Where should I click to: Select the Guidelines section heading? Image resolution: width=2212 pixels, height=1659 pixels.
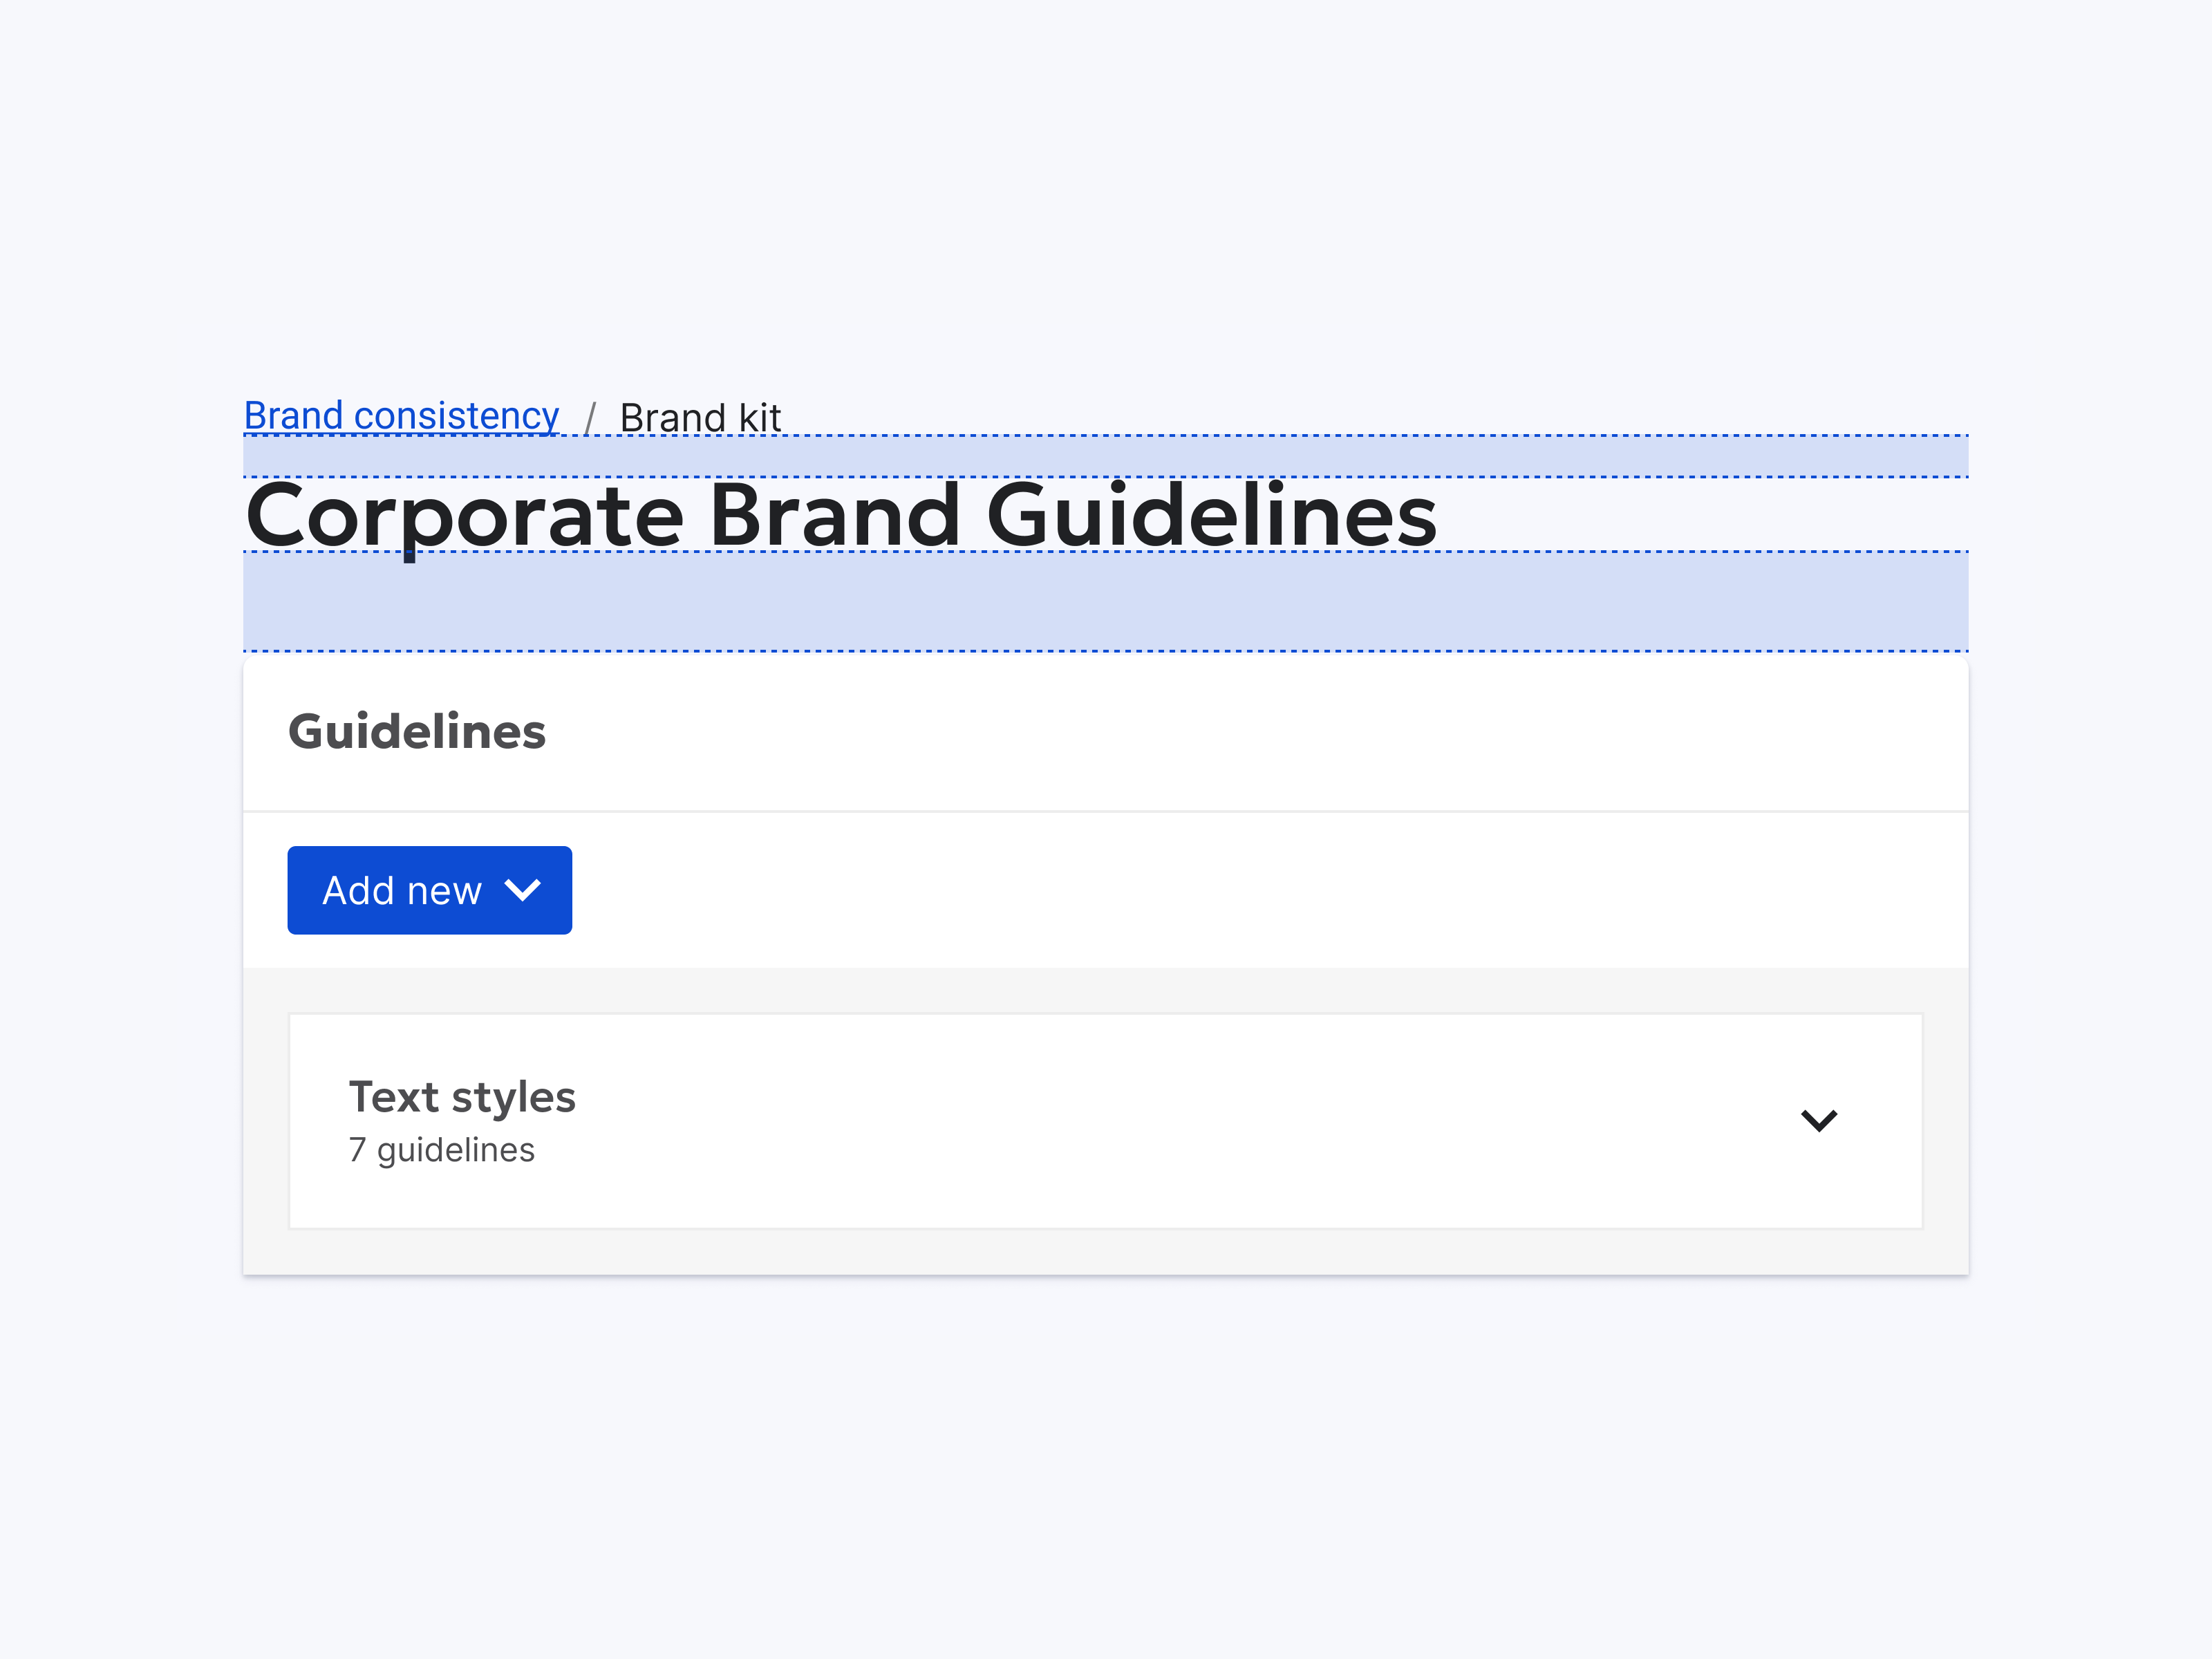pos(416,731)
